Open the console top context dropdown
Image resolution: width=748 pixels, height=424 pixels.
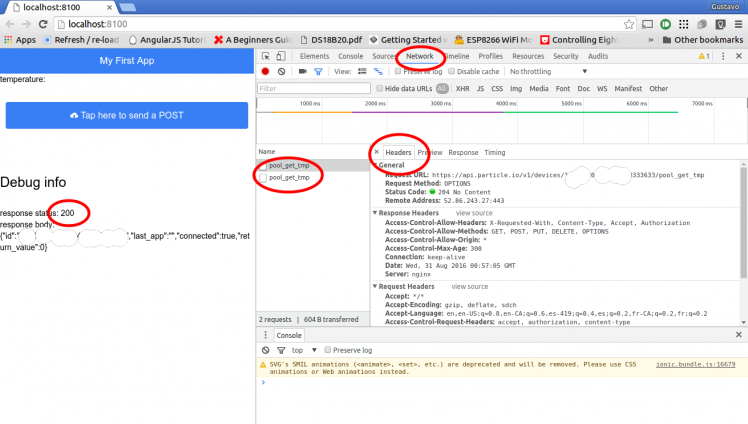point(304,350)
